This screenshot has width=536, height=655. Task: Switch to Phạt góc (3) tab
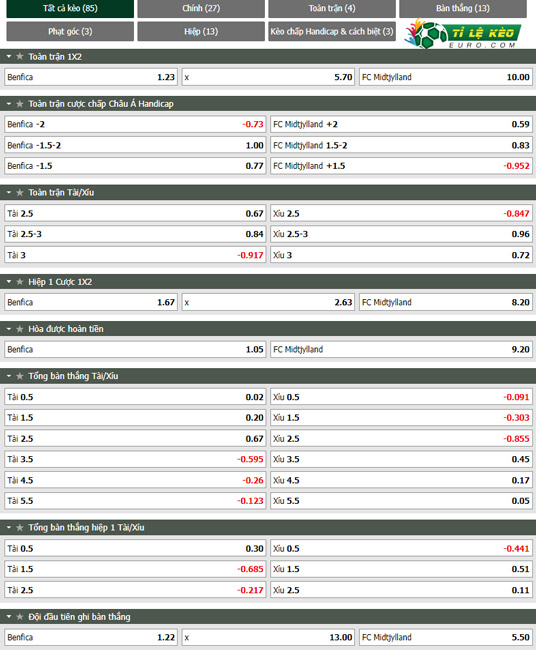click(x=70, y=31)
